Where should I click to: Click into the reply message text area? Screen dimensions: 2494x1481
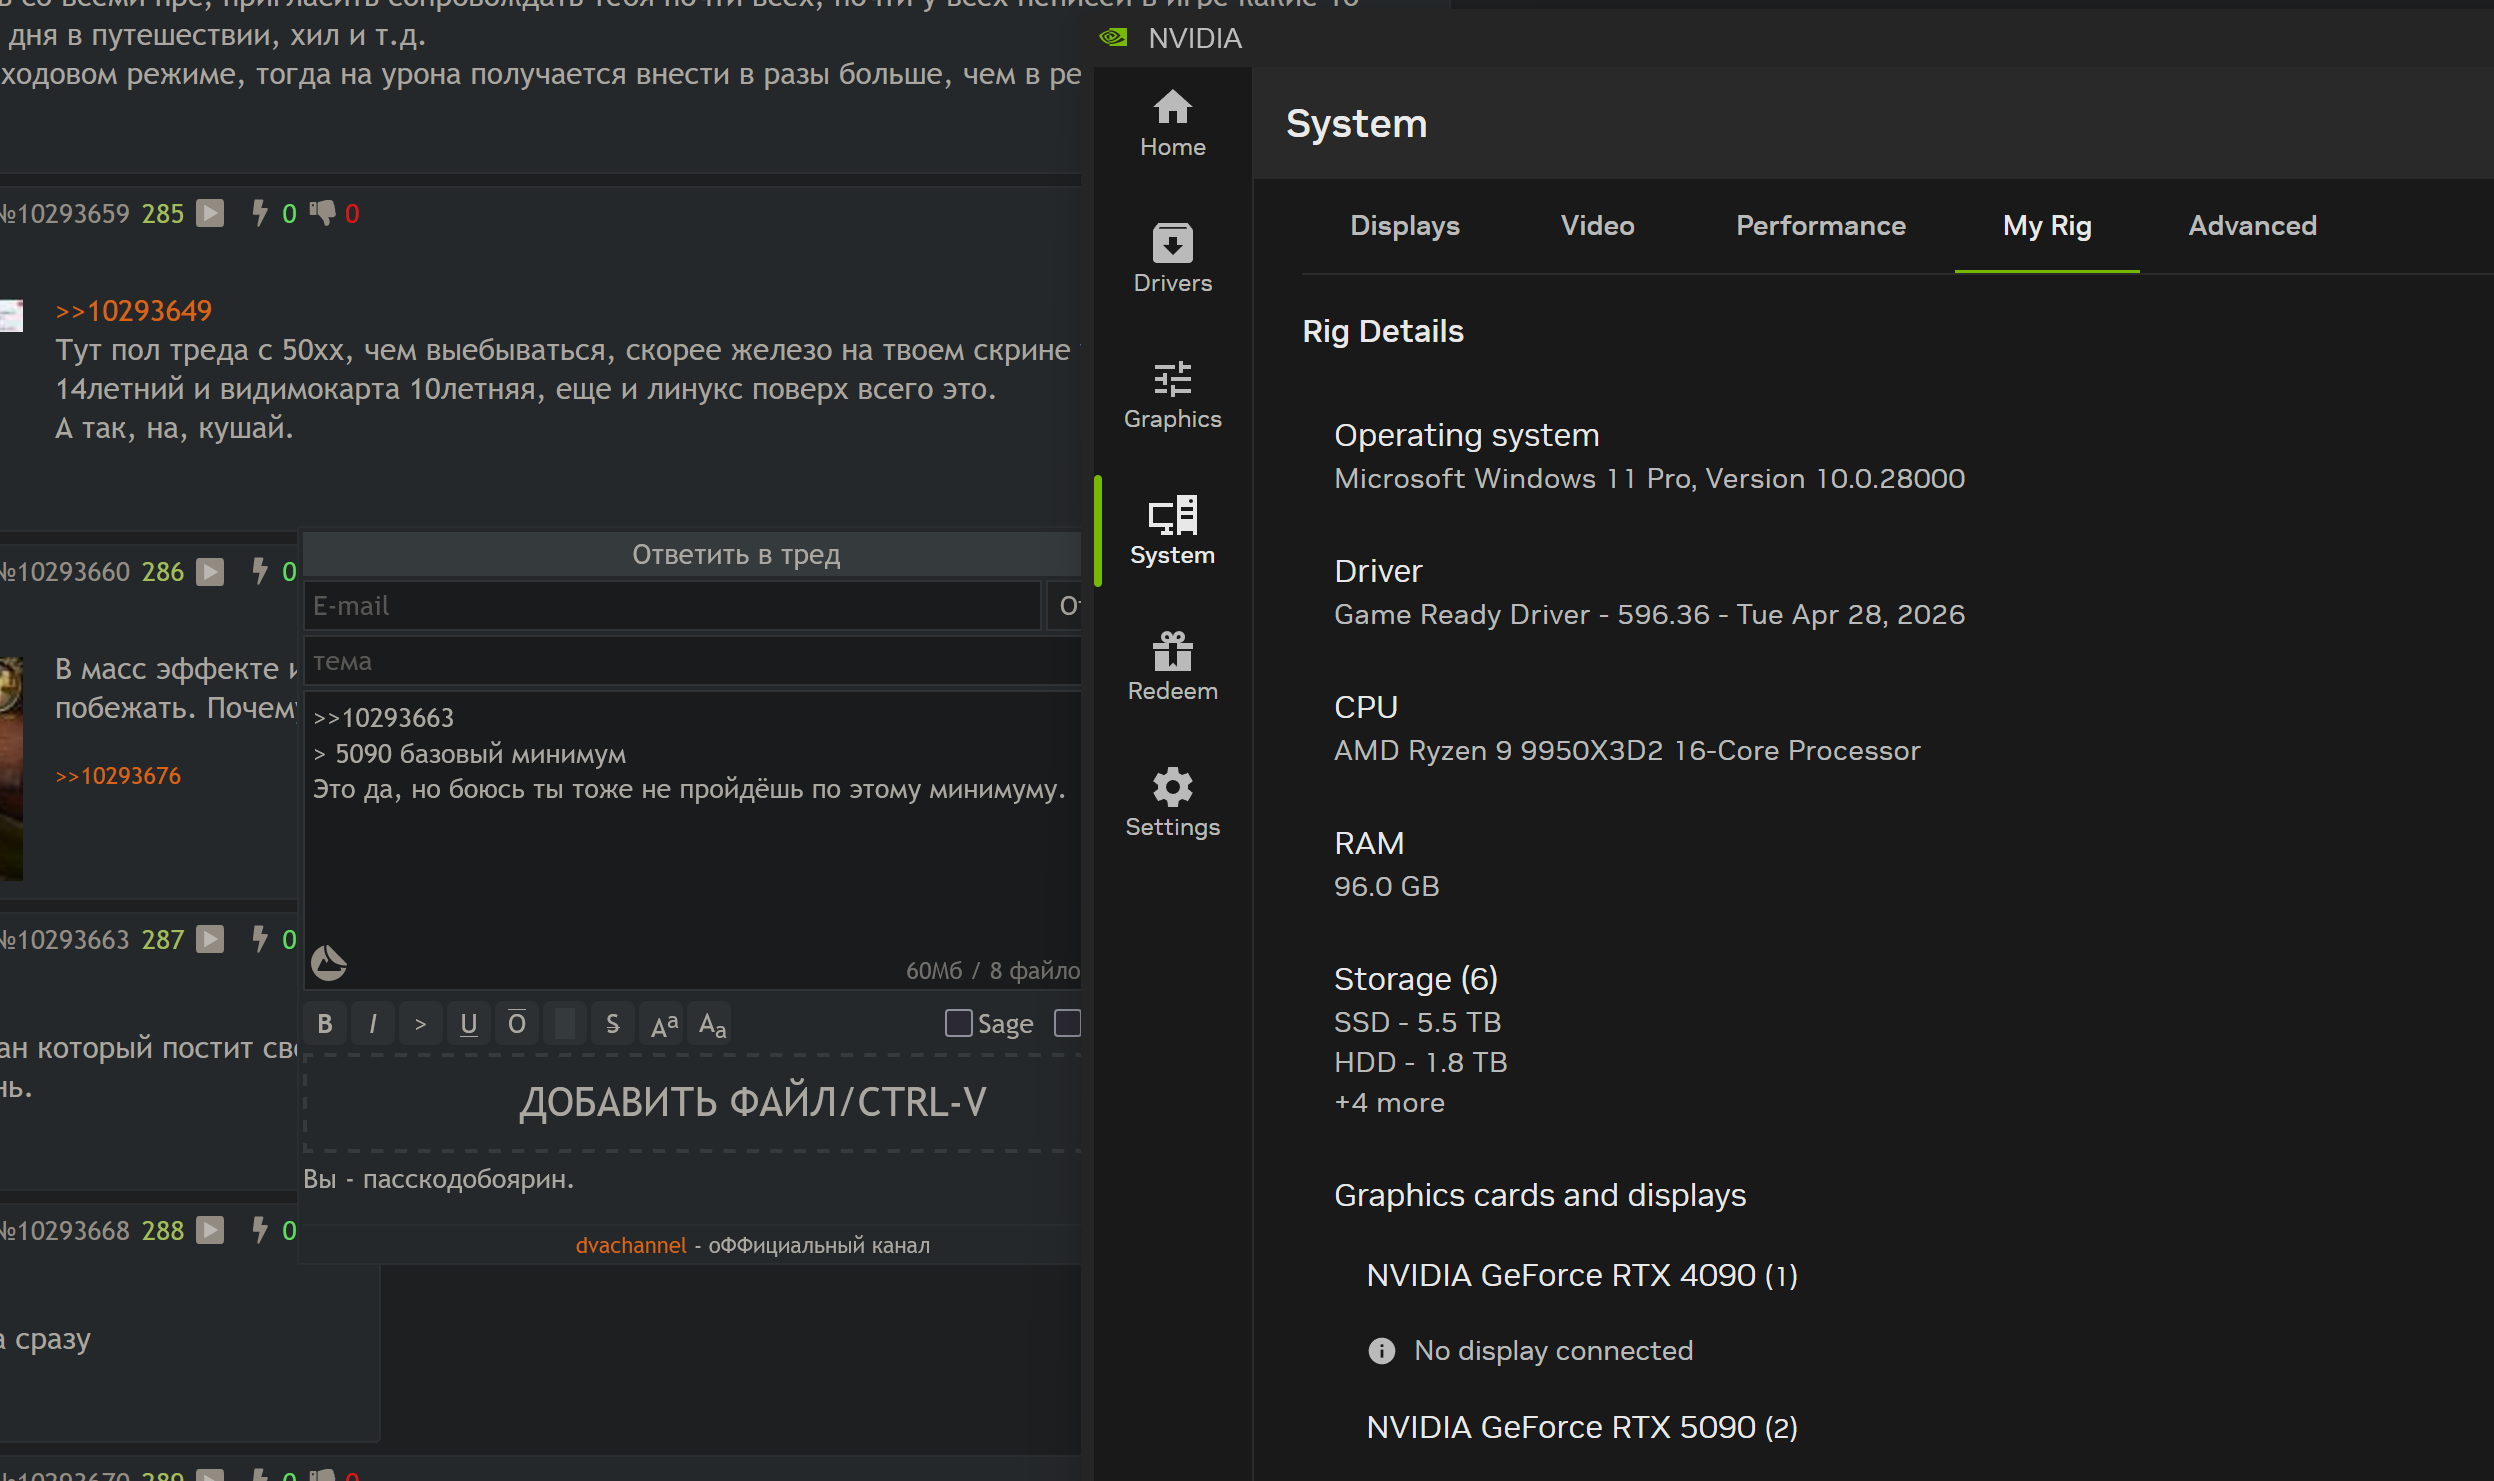tap(692, 840)
